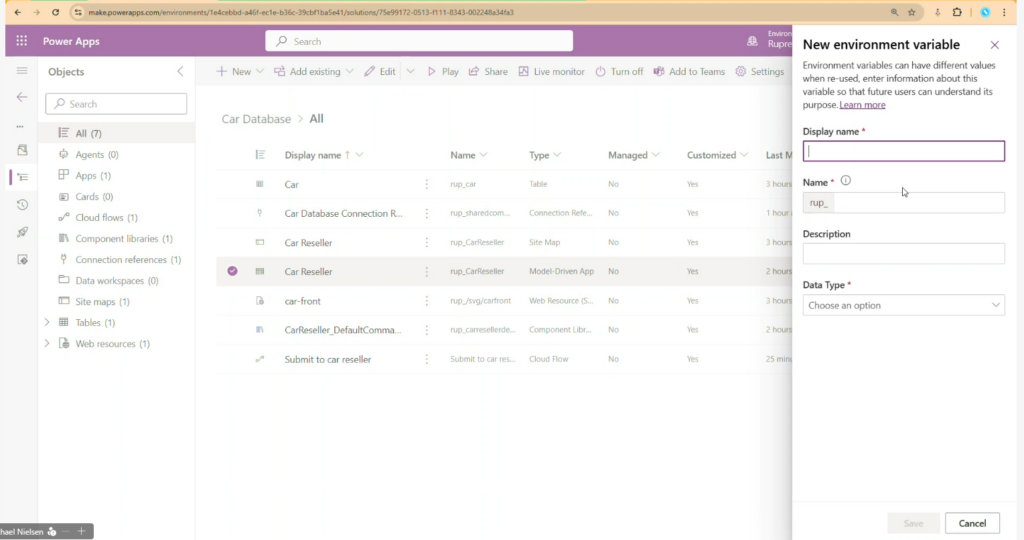Select Connection references in Objects list

(x=128, y=260)
